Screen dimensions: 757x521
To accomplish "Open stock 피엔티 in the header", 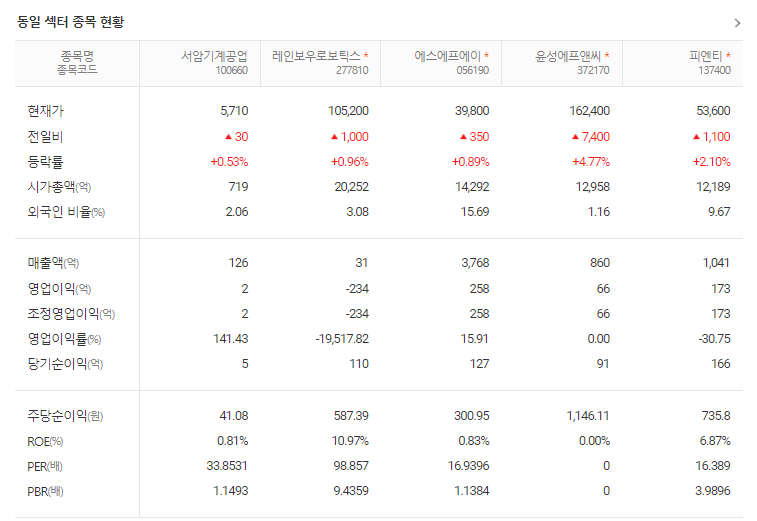I will 705,56.
